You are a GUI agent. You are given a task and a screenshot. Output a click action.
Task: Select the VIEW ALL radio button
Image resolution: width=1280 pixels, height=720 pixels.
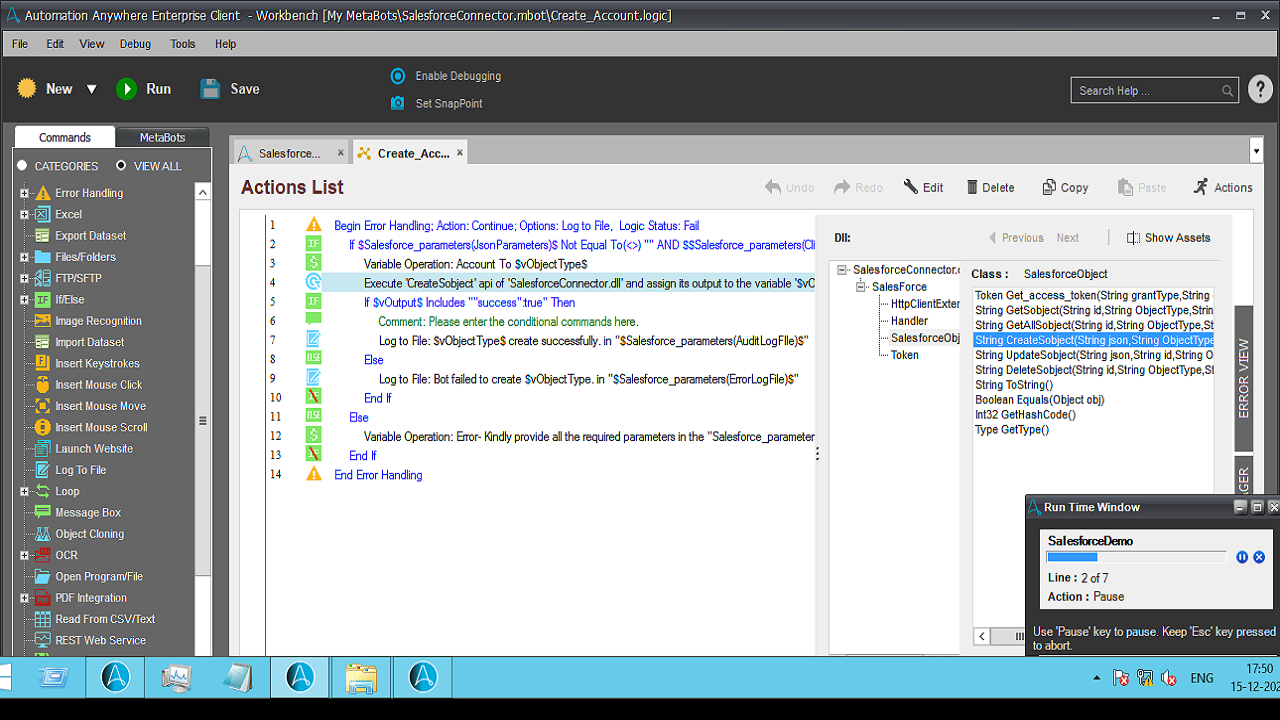tap(121, 166)
